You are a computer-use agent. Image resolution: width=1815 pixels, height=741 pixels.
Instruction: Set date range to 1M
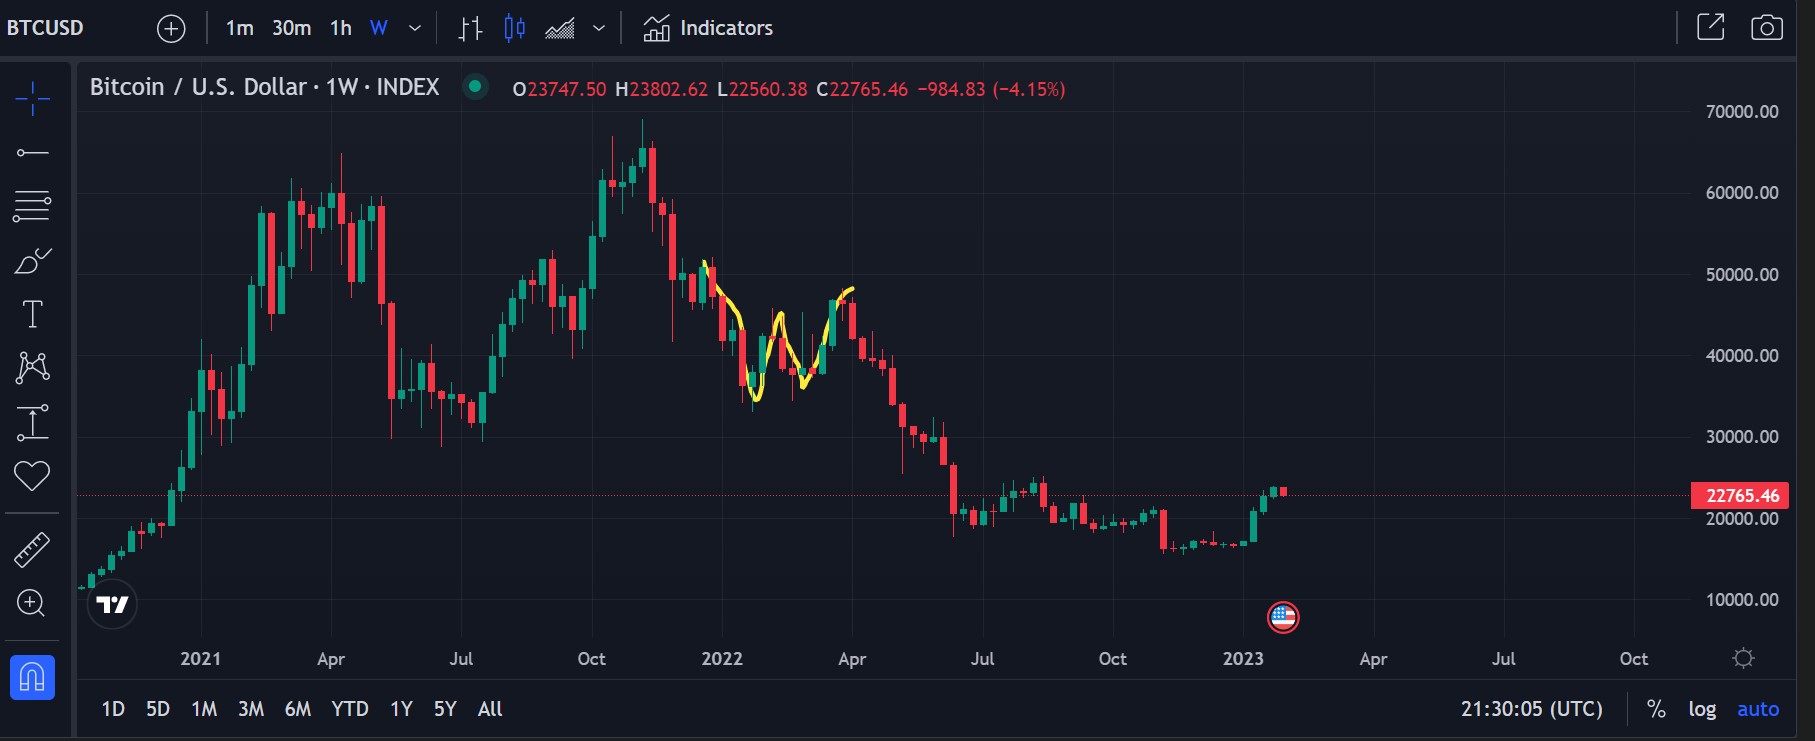[204, 709]
